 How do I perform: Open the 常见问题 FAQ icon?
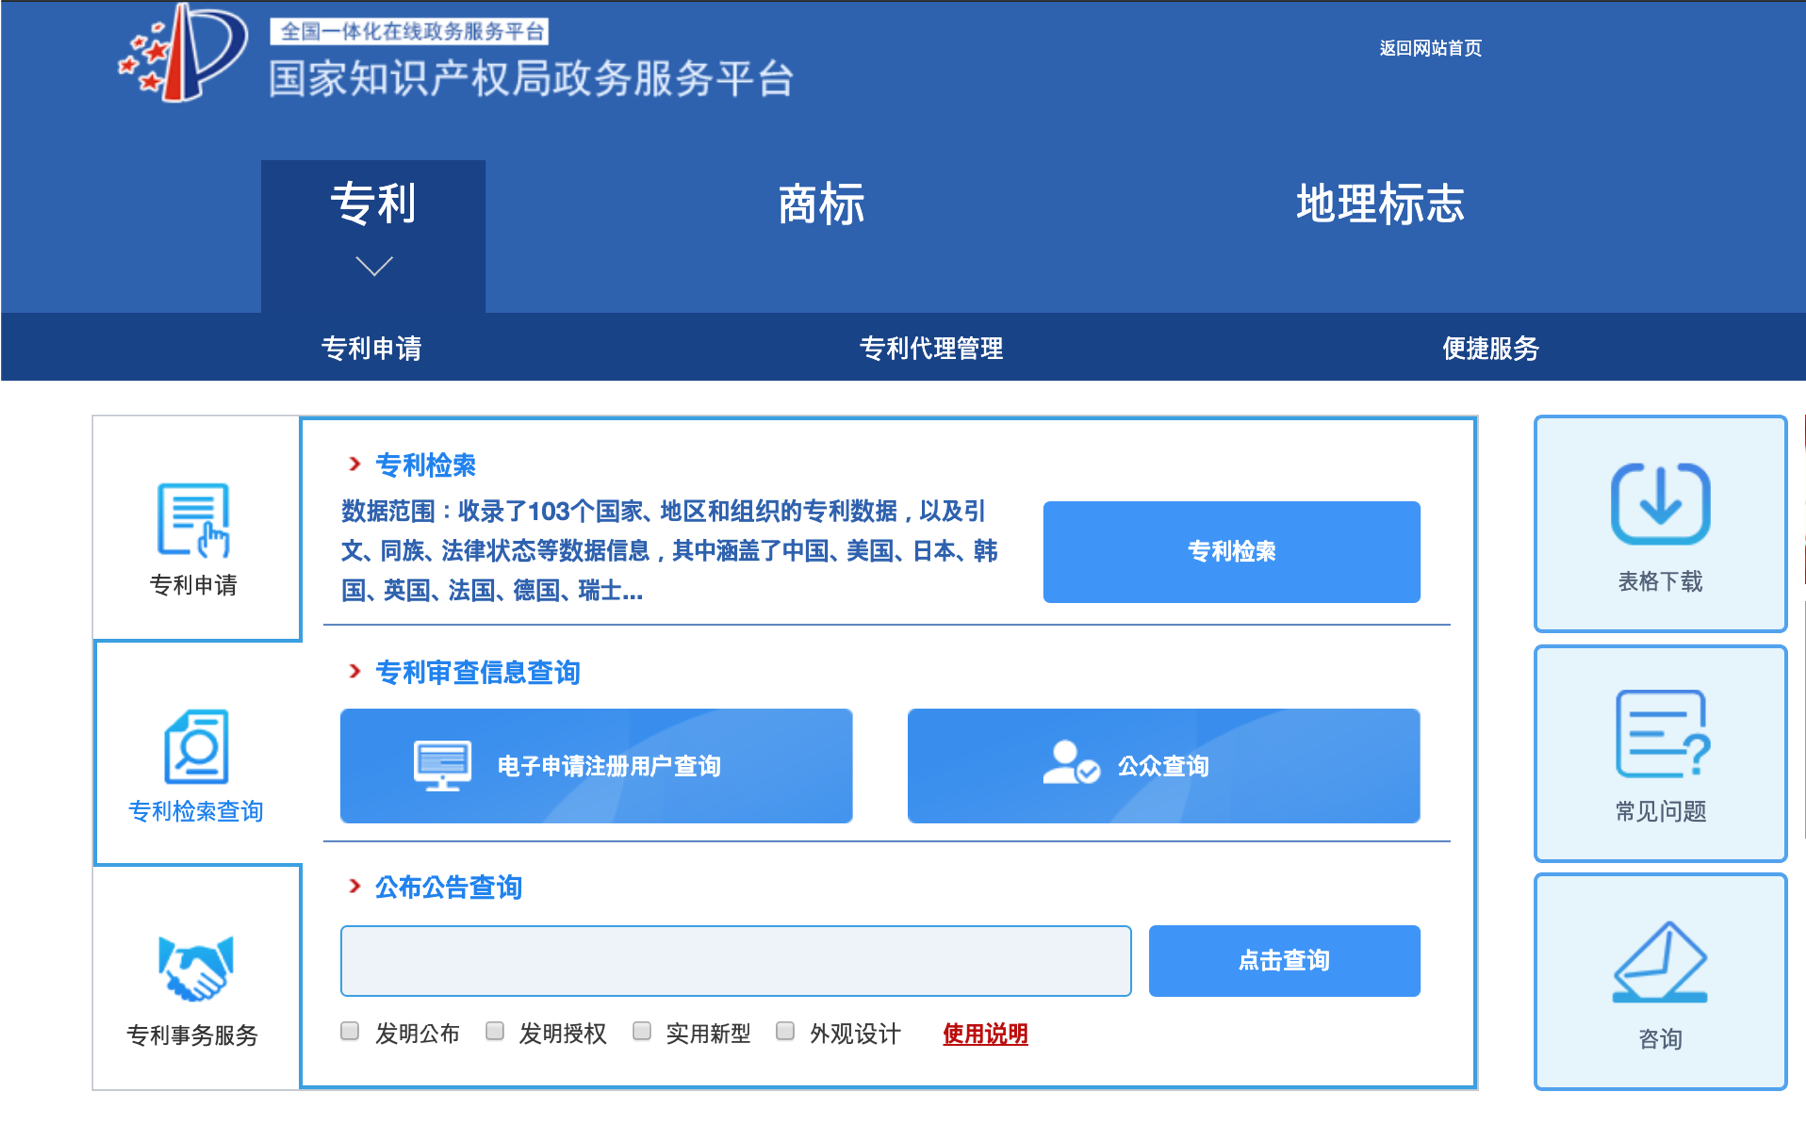click(1660, 734)
